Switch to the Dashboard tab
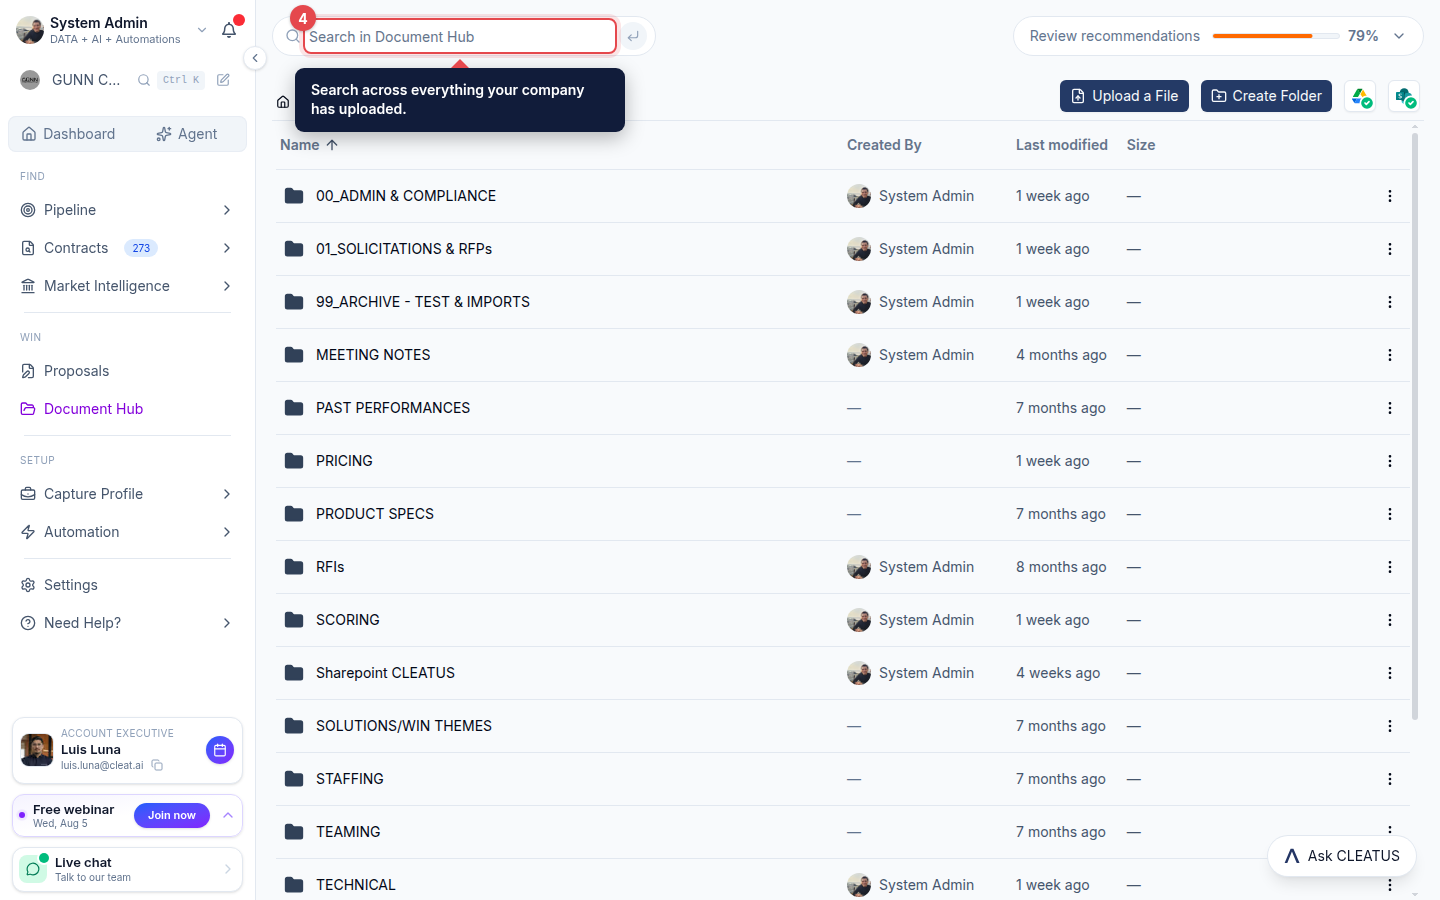 point(68,134)
